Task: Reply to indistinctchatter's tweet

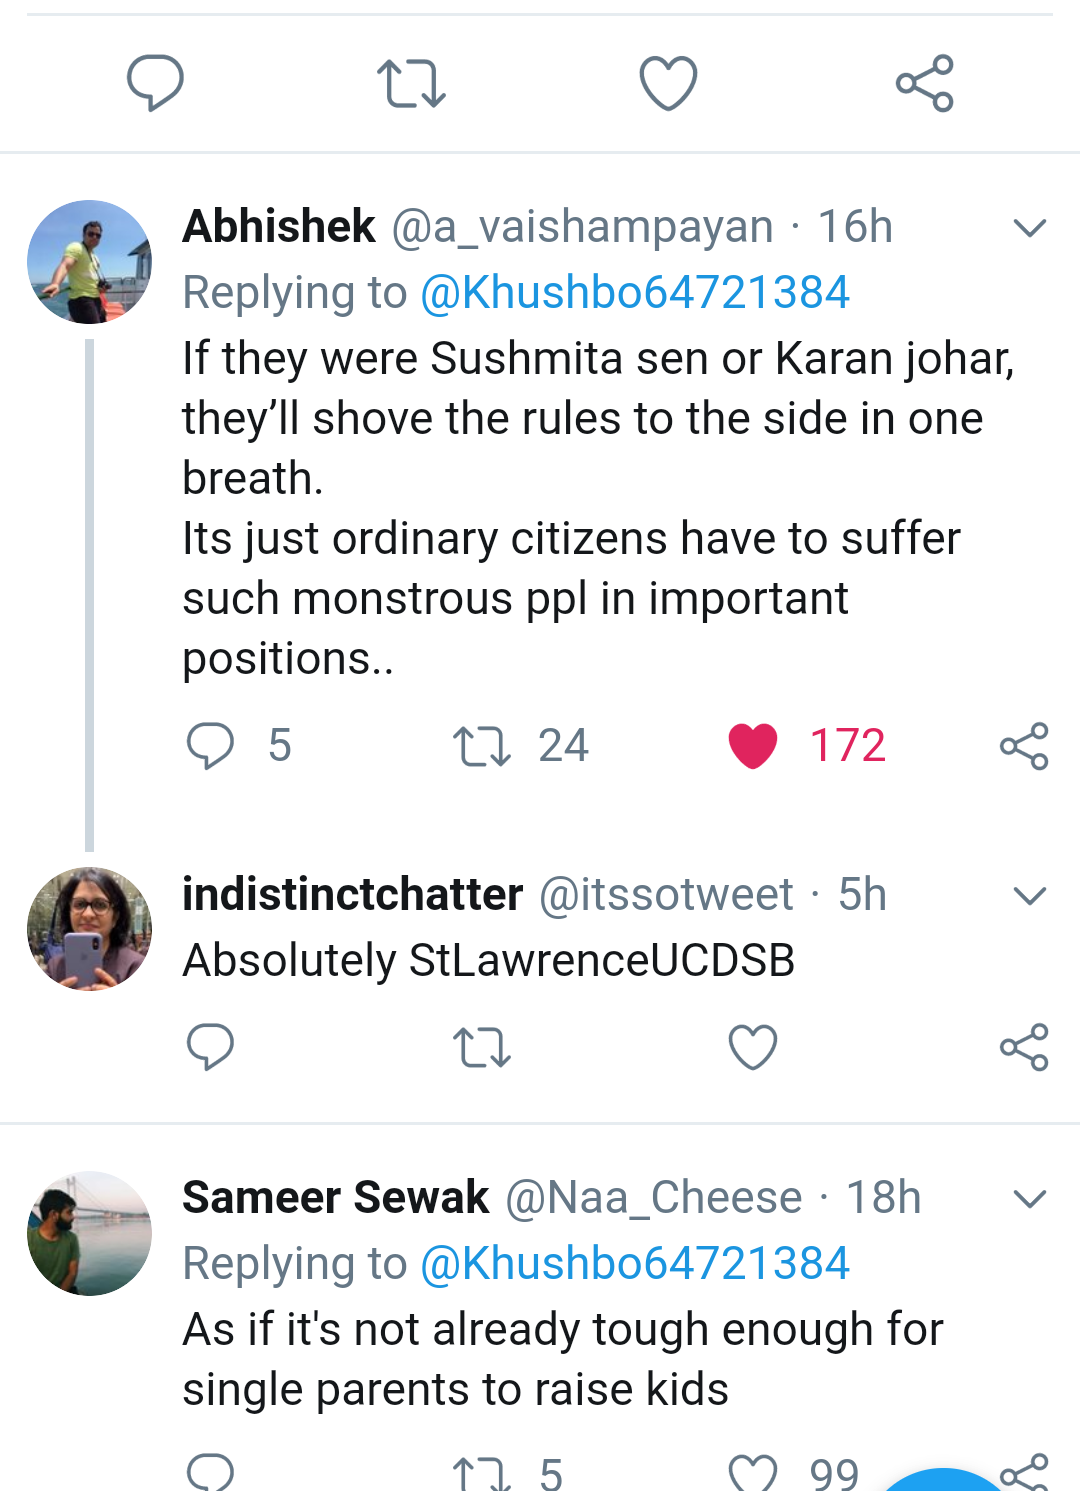Action: click(210, 1047)
